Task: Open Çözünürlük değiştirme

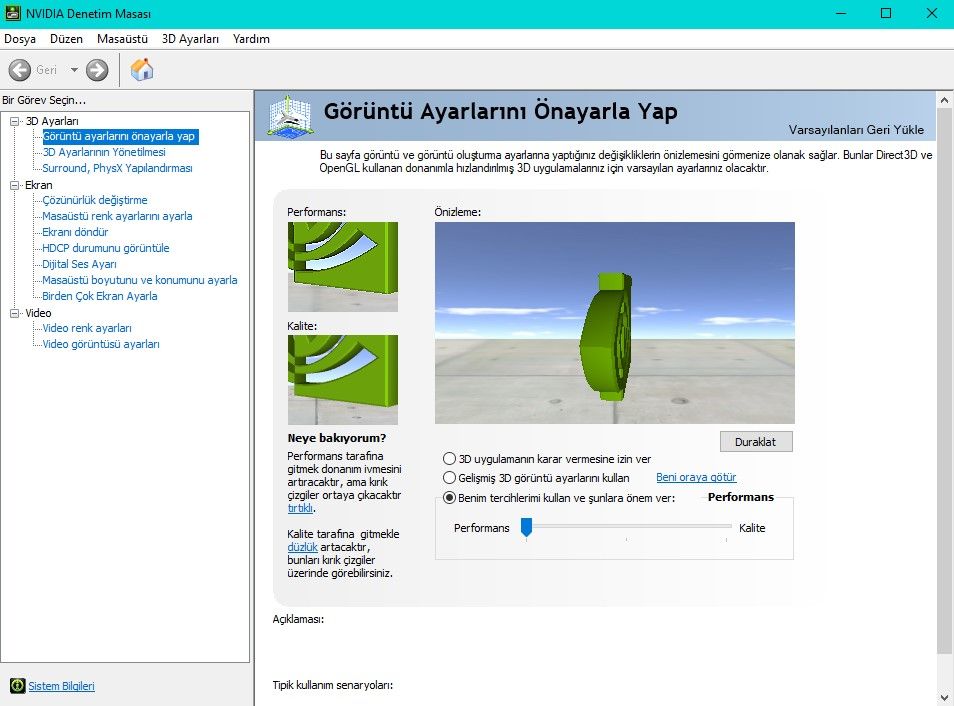Action: (95, 200)
